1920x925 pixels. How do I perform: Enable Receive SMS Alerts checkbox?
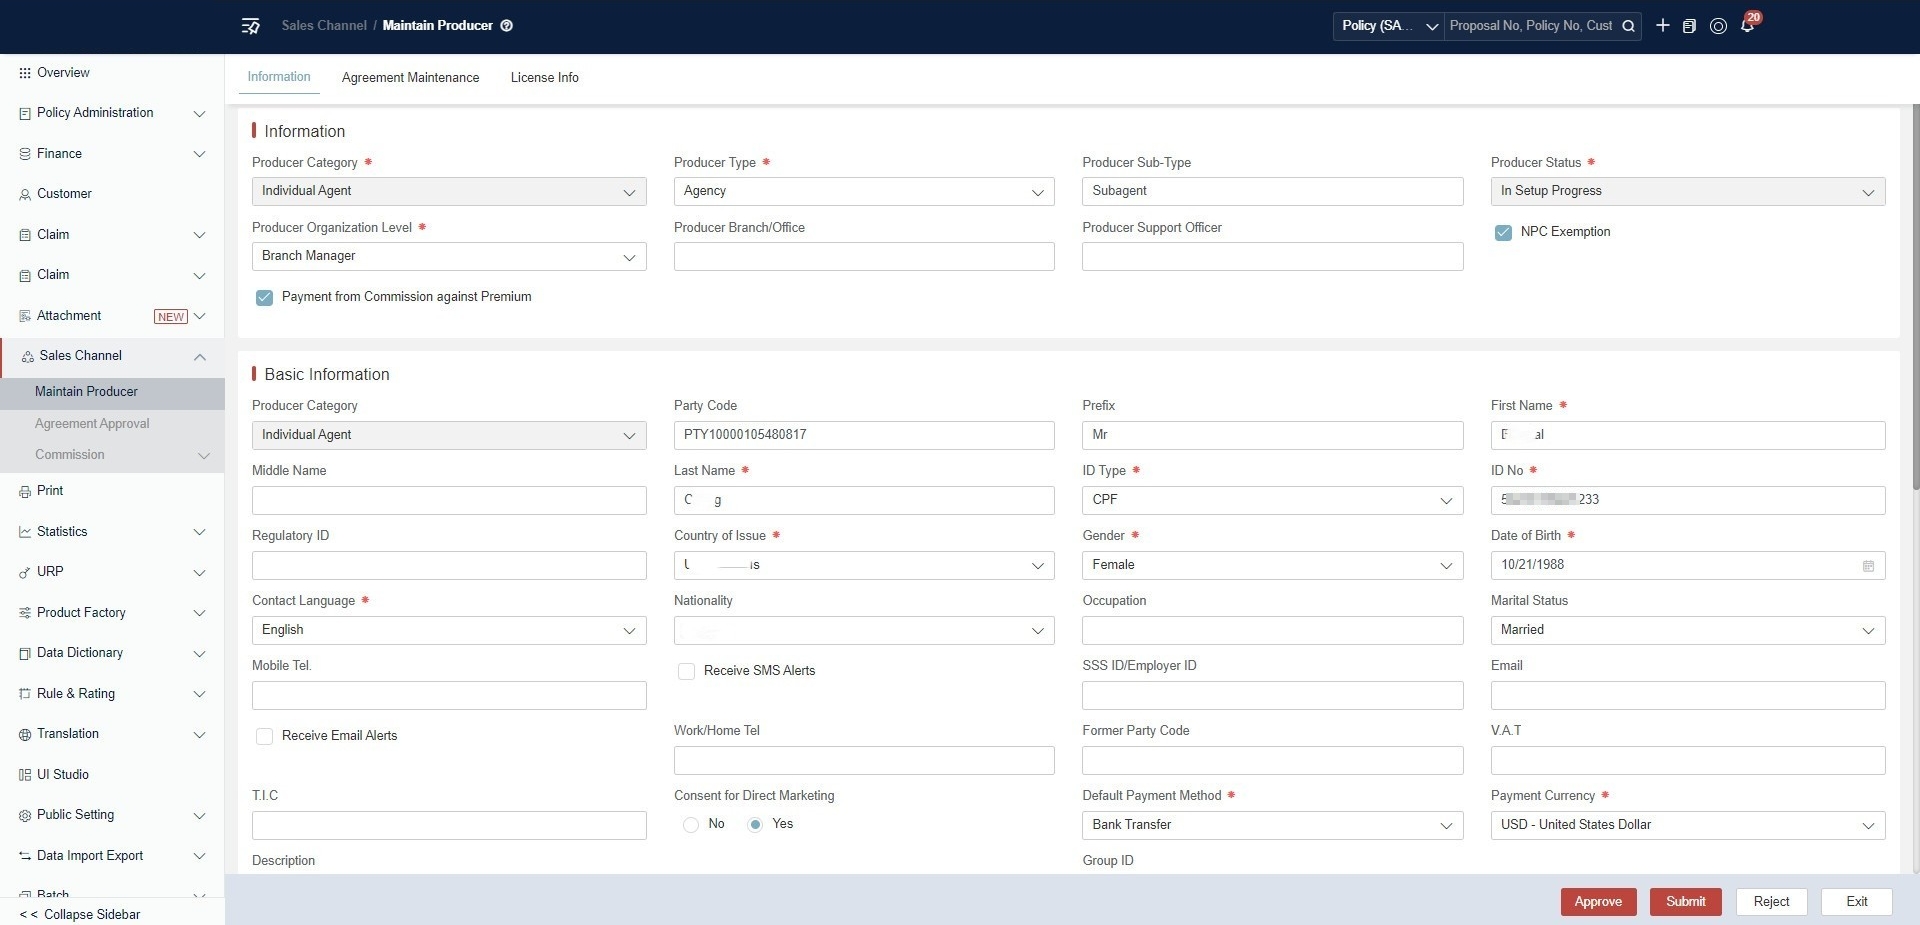point(686,672)
